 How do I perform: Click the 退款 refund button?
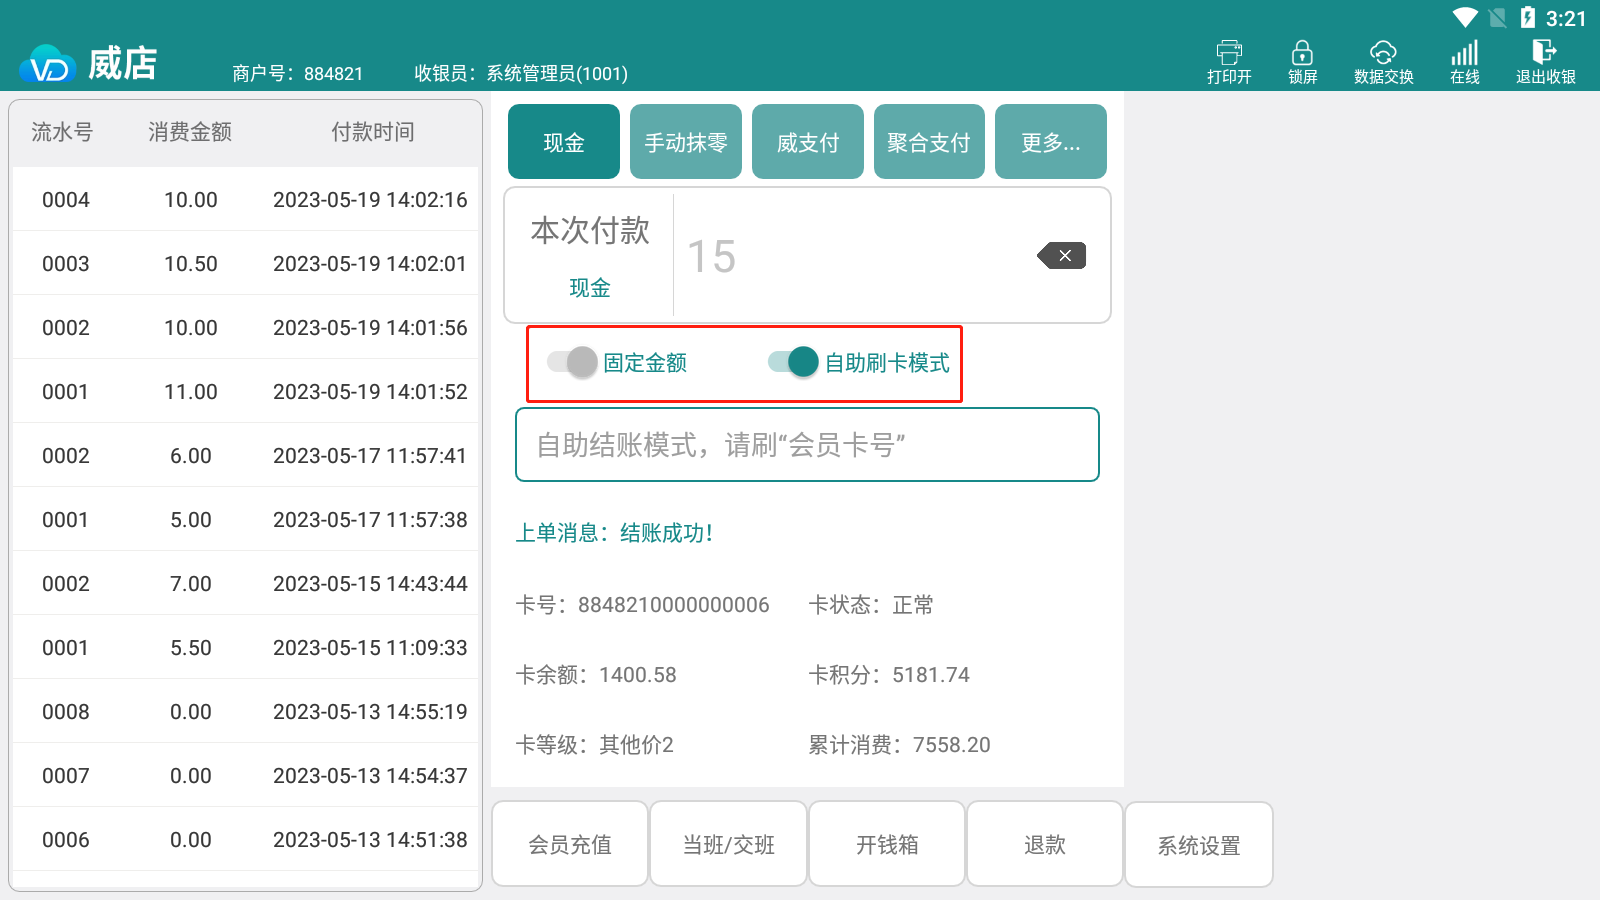point(1045,844)
